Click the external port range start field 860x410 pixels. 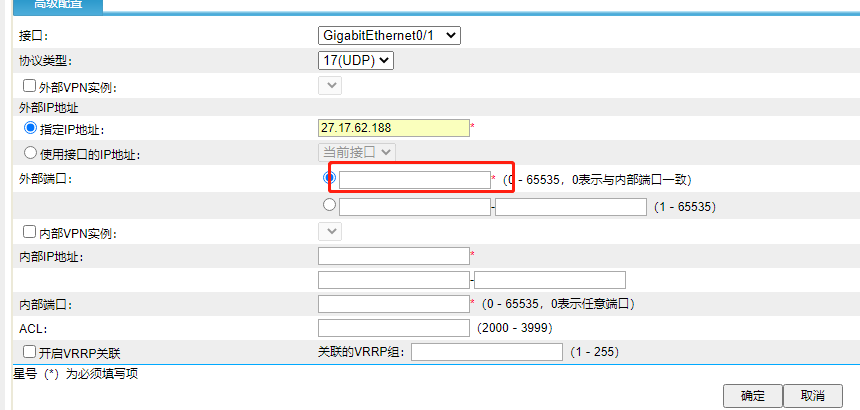415,207
